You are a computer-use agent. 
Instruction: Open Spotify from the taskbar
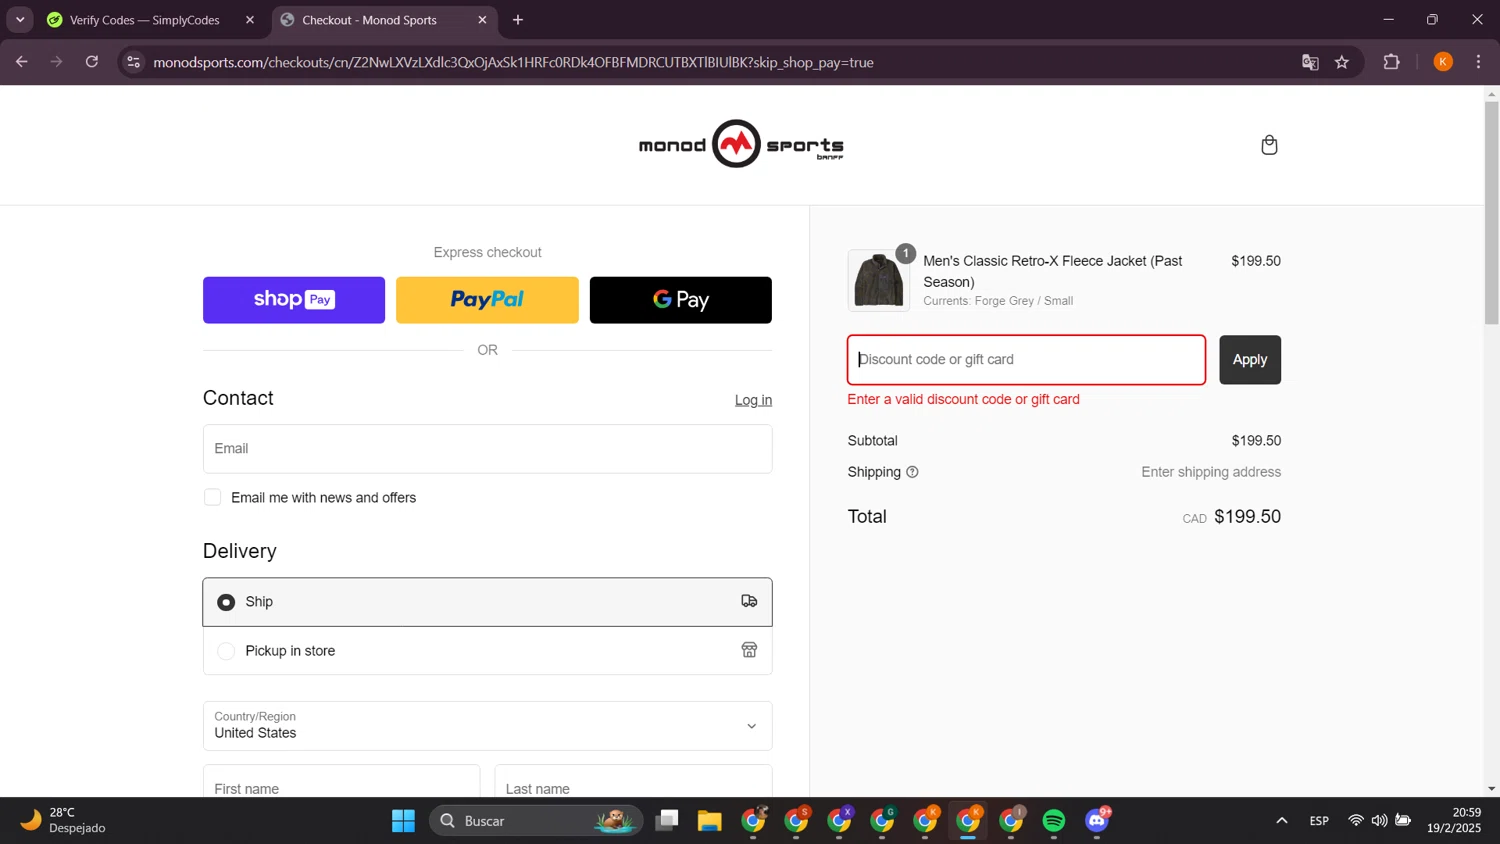(1054, 821)
